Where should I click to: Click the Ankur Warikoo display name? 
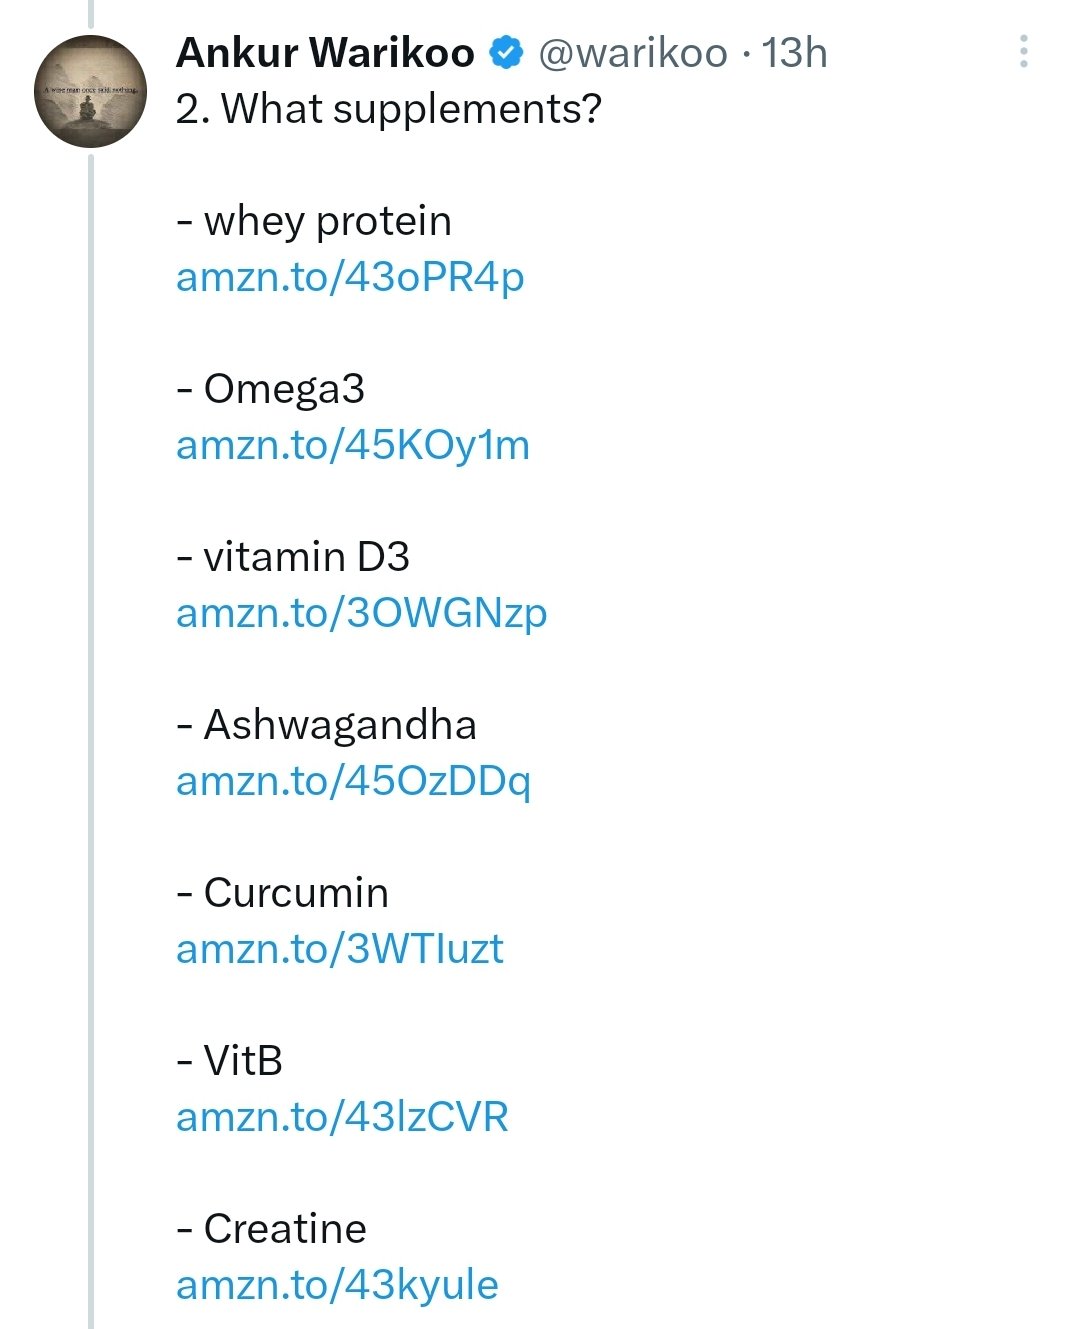(x=325, y=53)
